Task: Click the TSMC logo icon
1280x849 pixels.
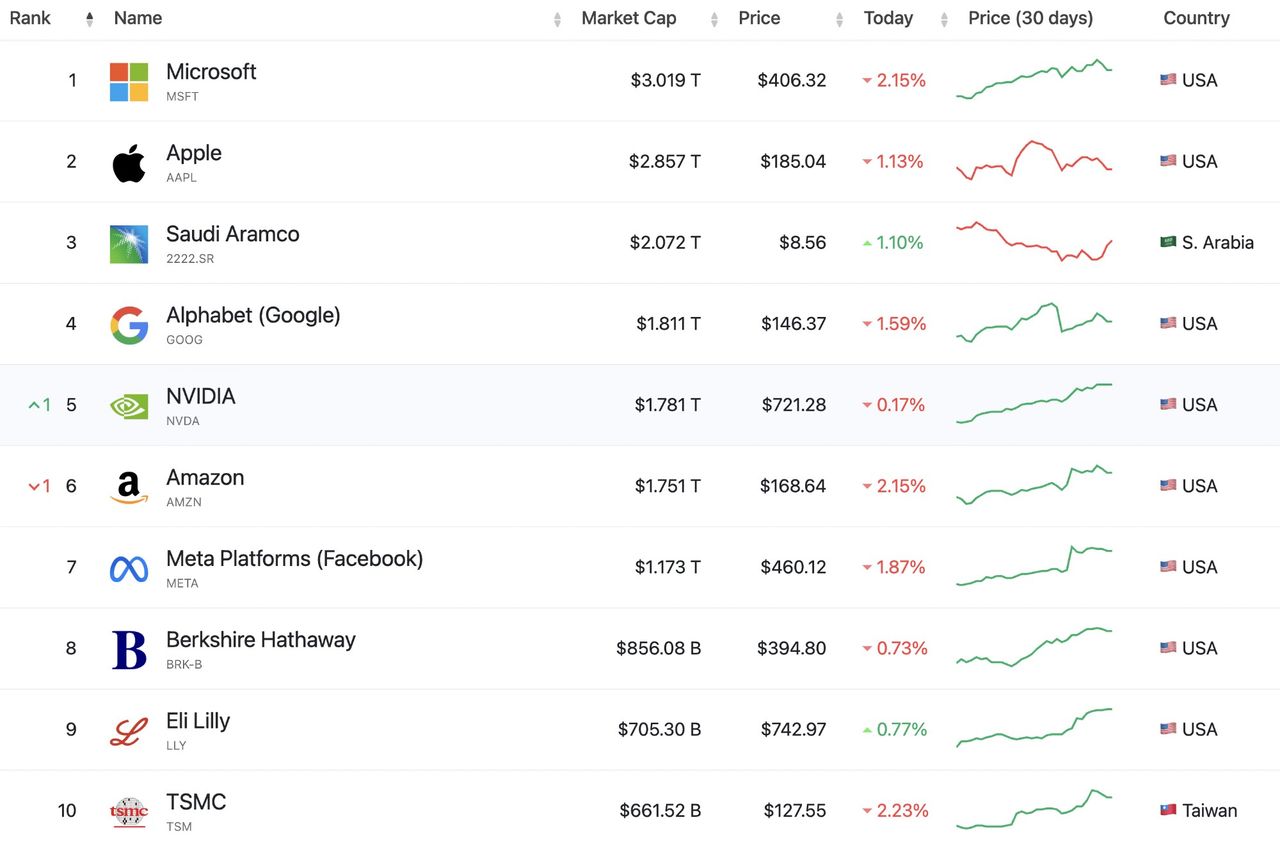Action: [x=129, y=811]
